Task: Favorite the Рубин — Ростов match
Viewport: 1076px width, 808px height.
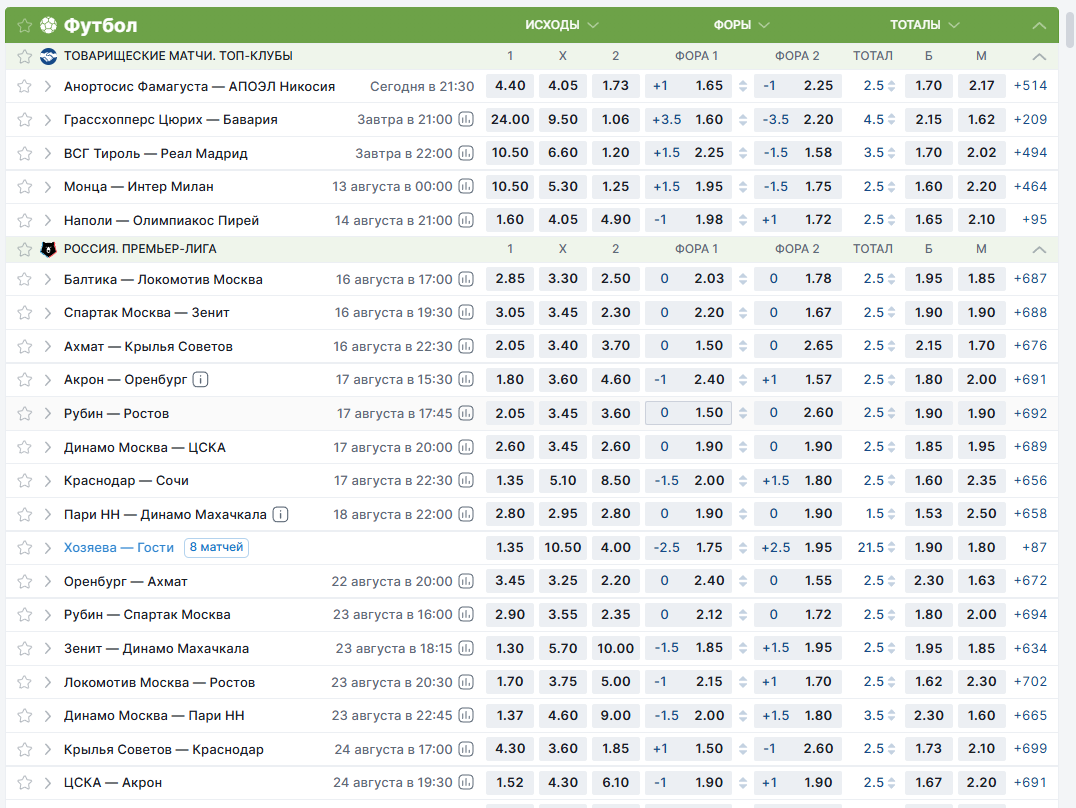Action: pos(25,413)
